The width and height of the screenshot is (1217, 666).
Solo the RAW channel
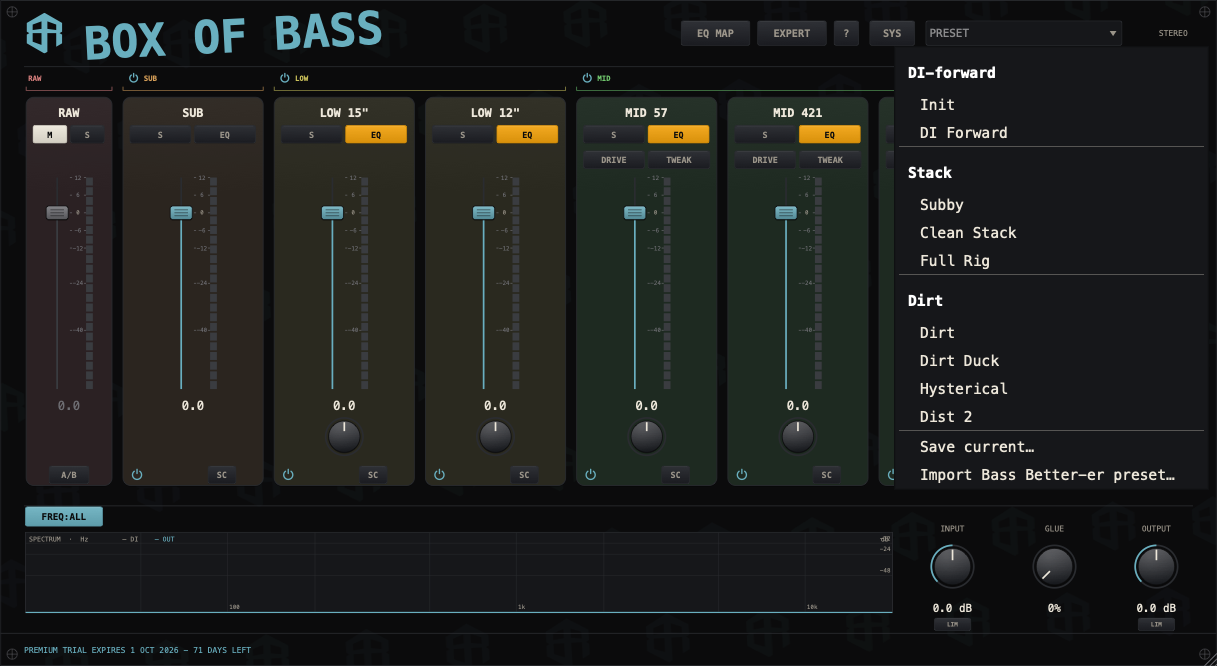pyautogui.click(x=86, y=135)
